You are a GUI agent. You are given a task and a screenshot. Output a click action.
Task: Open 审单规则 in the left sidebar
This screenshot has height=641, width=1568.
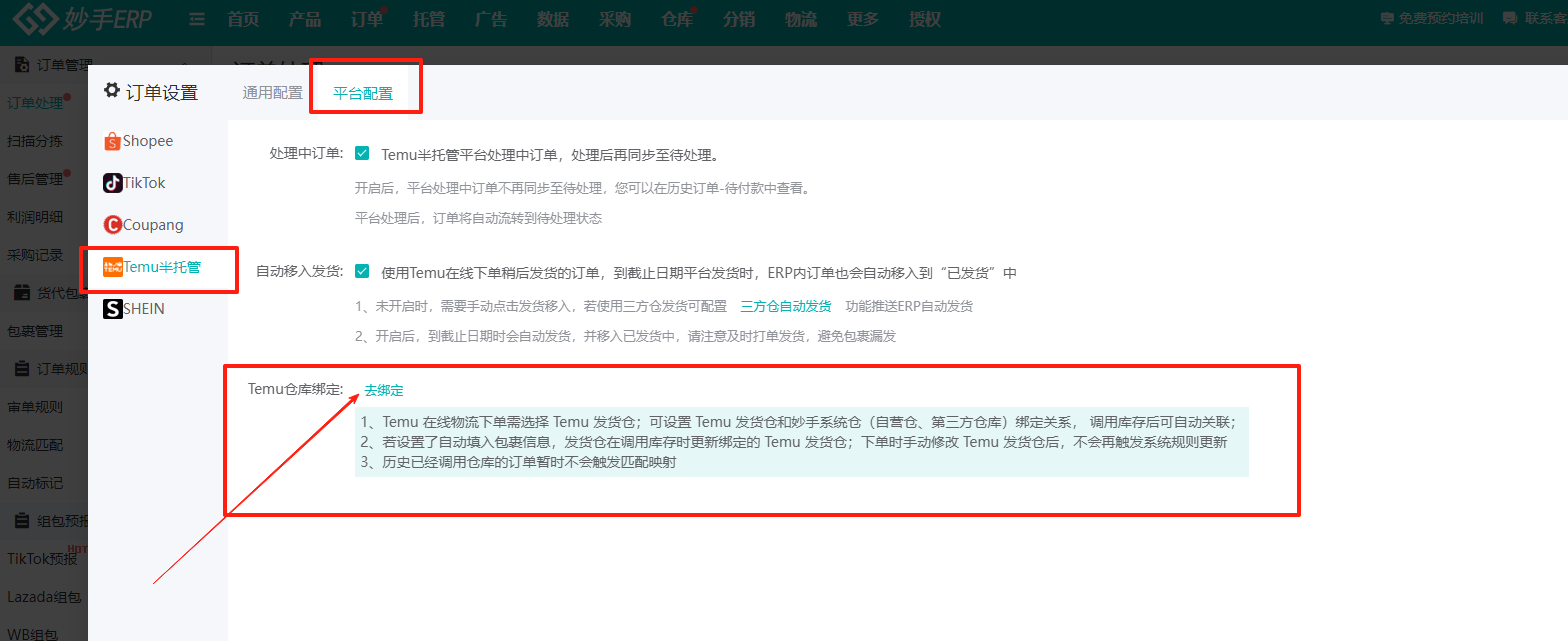35,407
